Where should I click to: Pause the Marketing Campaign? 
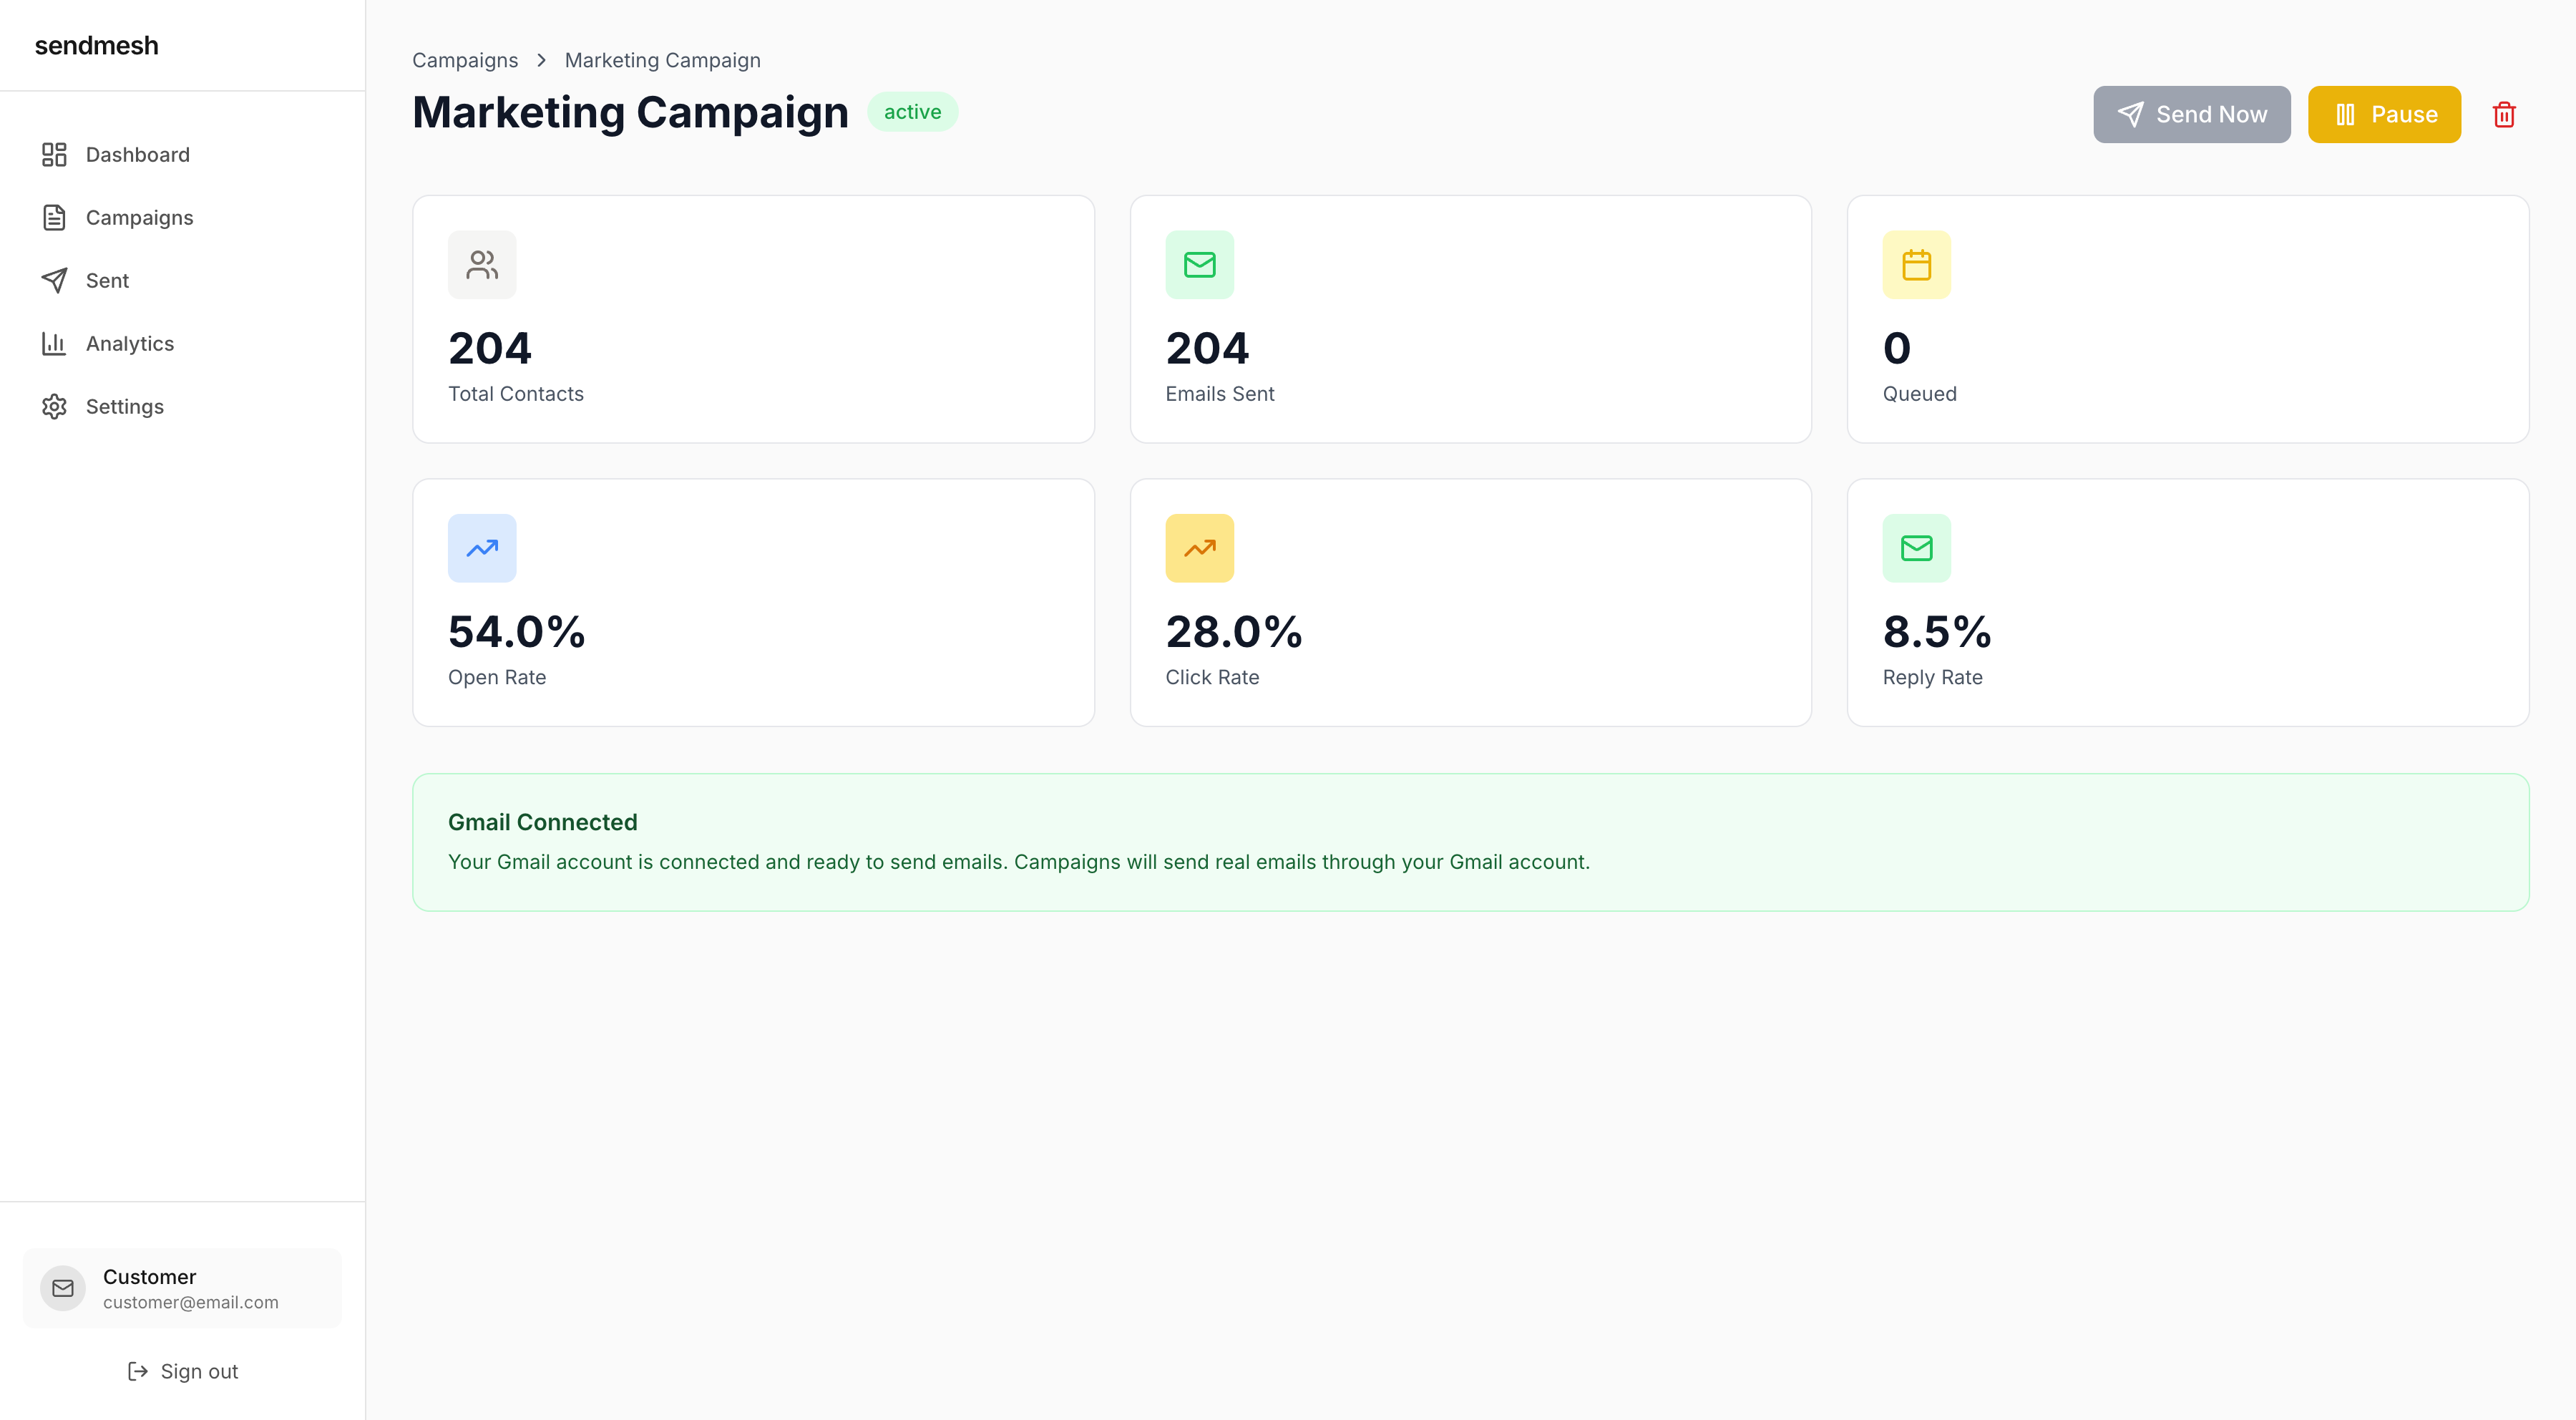(x=2384, y=115)
